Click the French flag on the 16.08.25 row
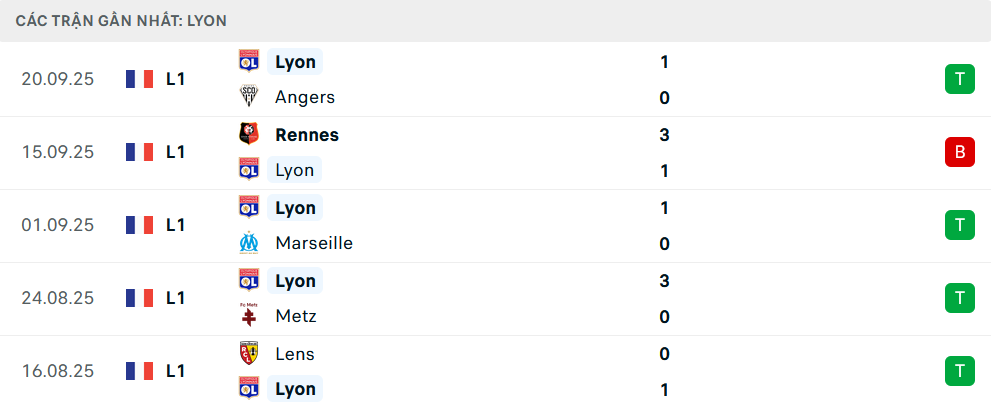Image resolution: width=991 pixels, height=407 pixels. coord(139,371)
